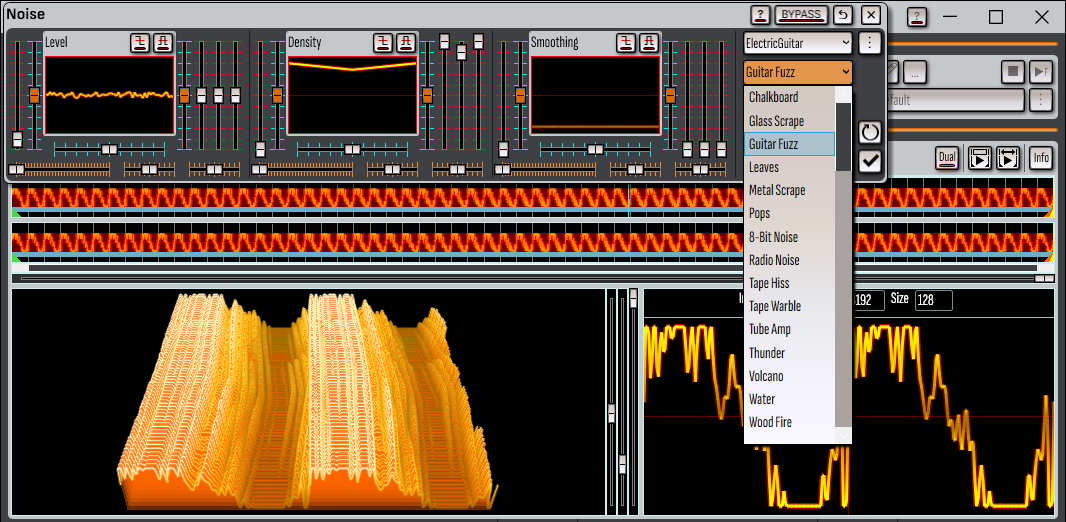
Task: Click first modulation icon in Level header
Action: (x=140, y=42)
